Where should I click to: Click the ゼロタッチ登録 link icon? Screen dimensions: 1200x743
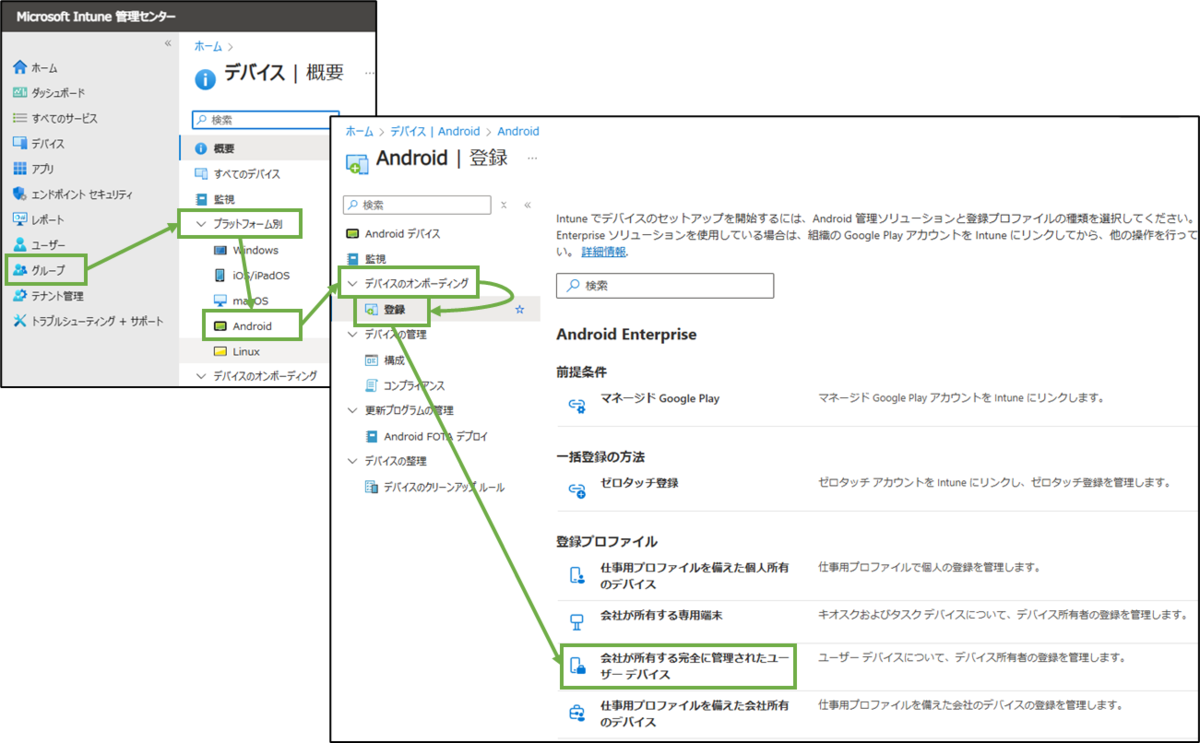pos(576,489)
